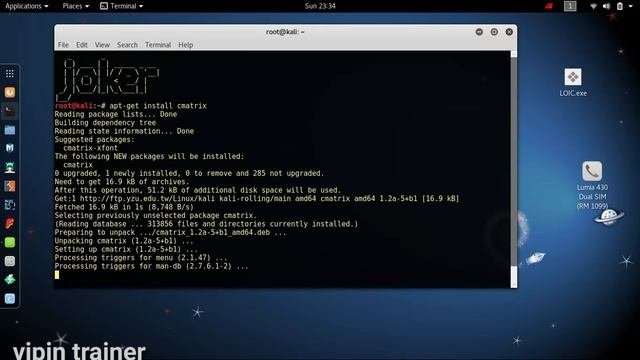The width and height of the screenshot is (640, 360).
Task: Open the Applications menu in top bar
Action: click(x=27, y=6)
